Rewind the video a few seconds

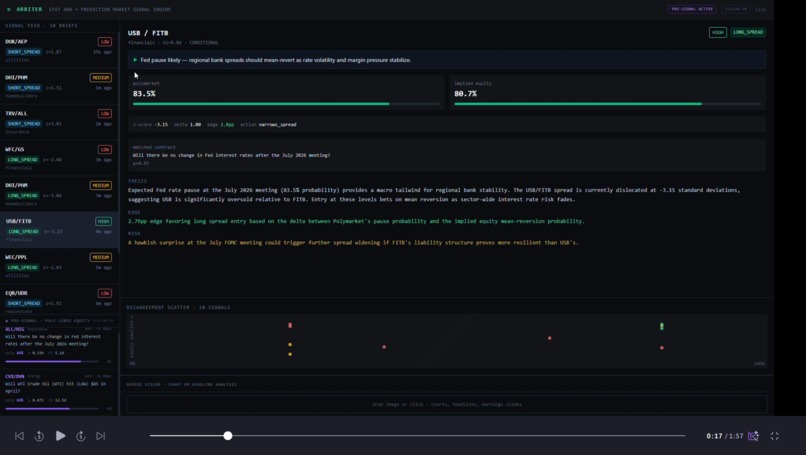39,436
